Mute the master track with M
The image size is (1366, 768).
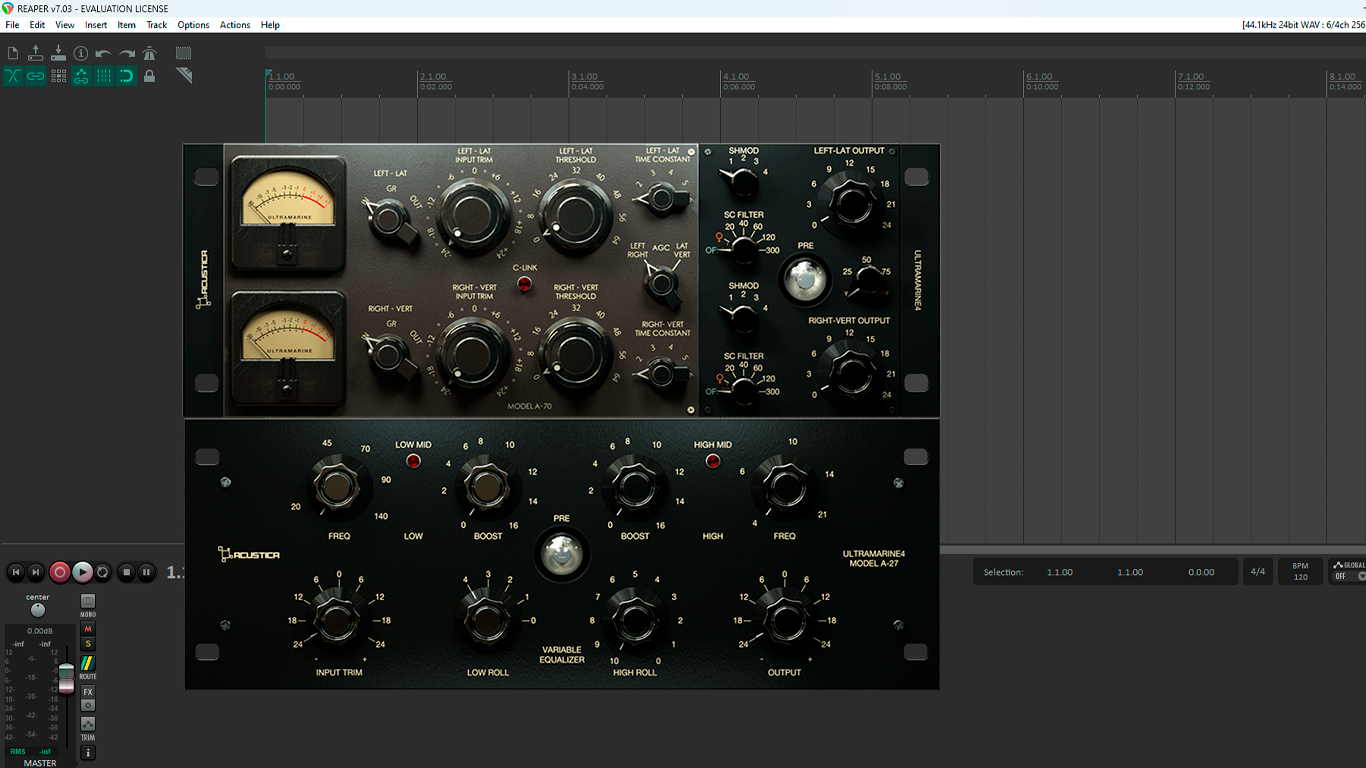(88, 629)
